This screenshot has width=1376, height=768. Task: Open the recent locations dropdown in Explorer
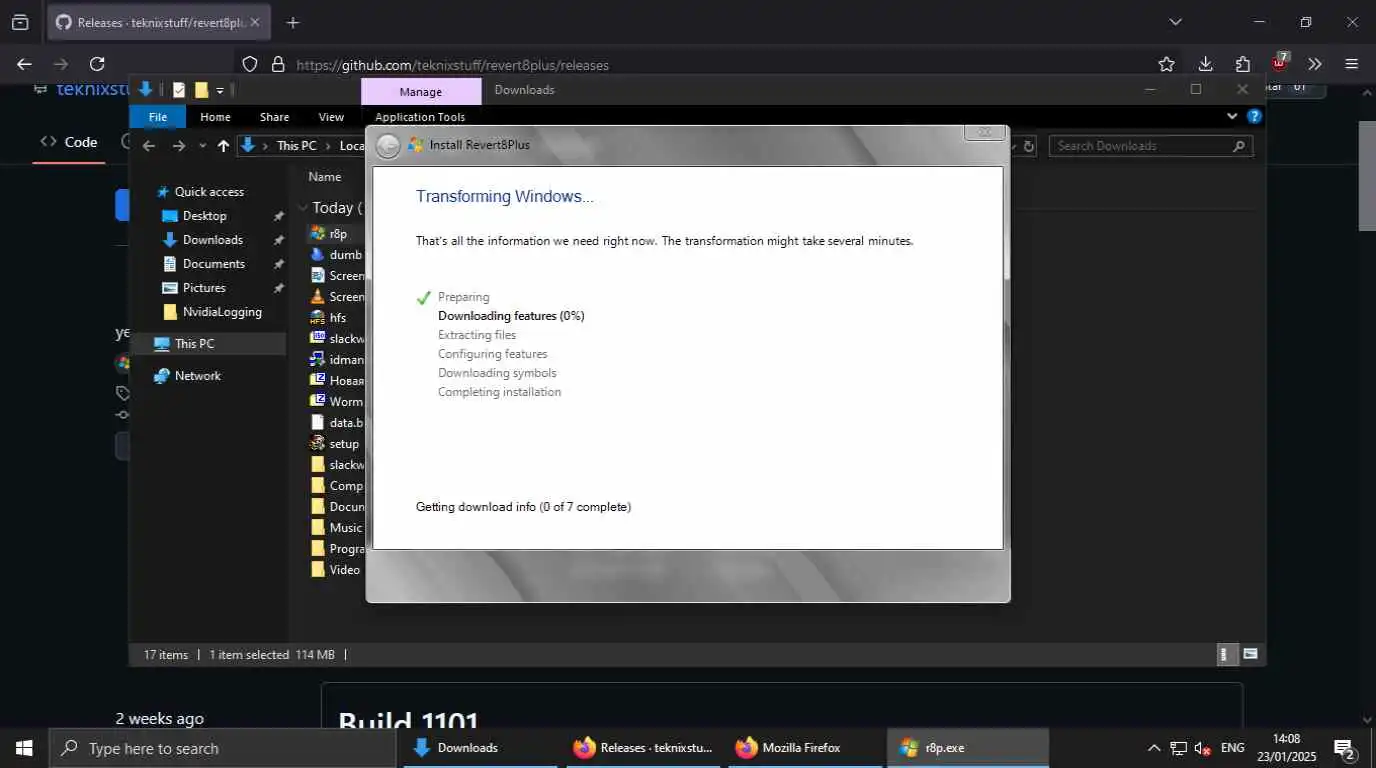click(202, 146)
